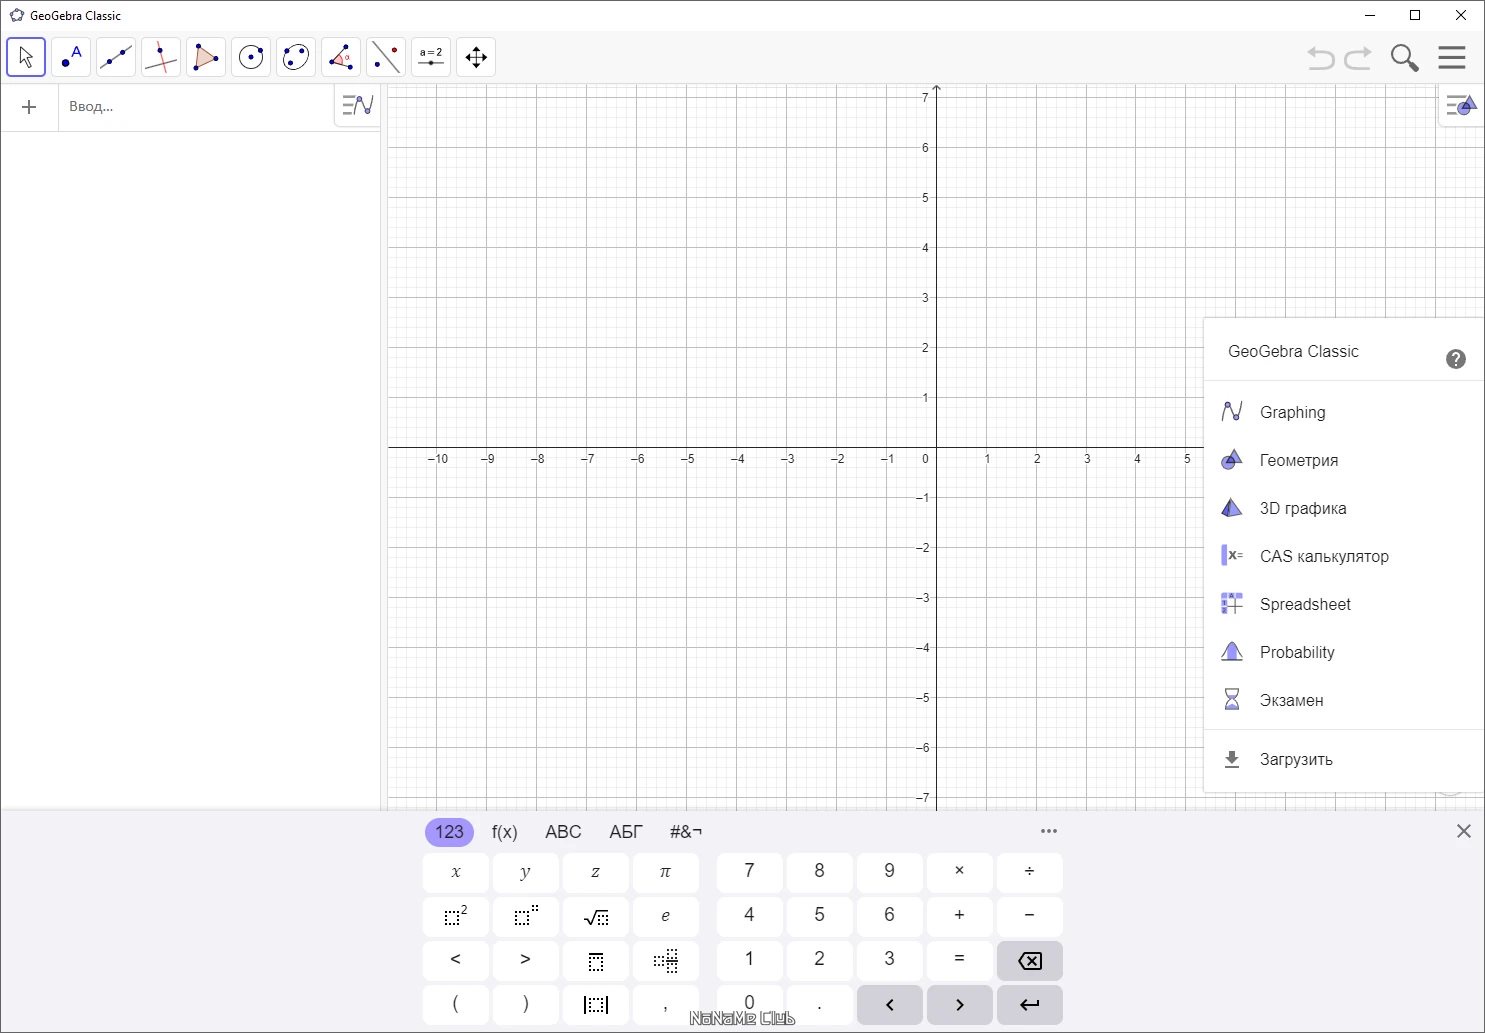
Task: Start the Экзамен mode
Action: tap(1344, 700)
